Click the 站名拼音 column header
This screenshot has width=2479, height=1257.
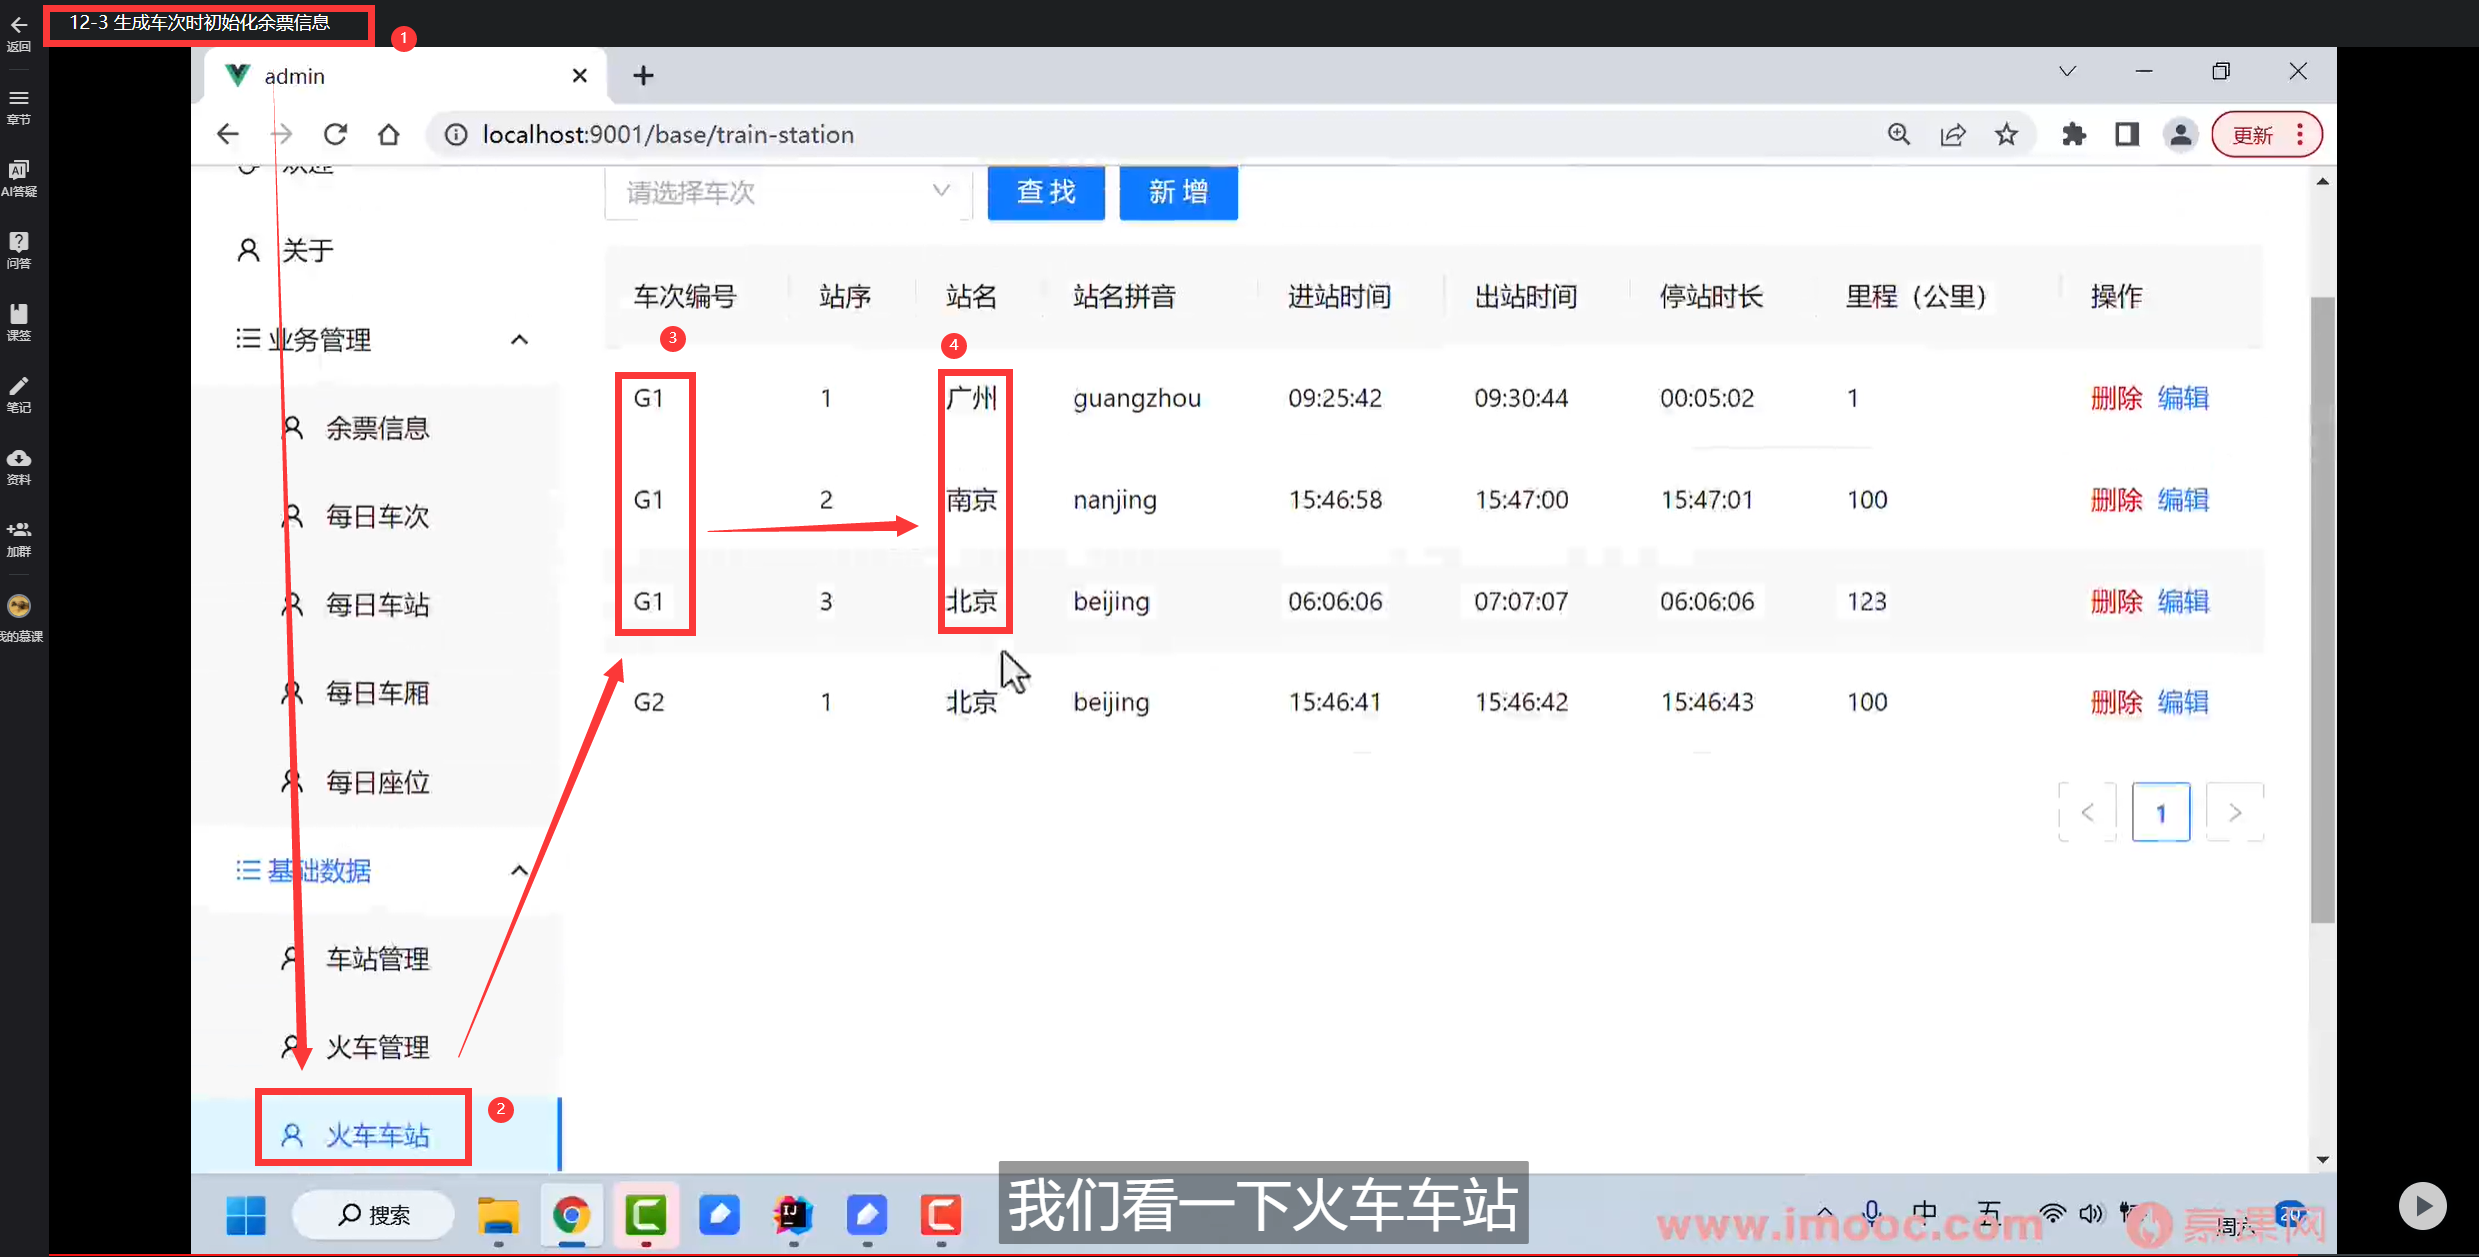coord(1124,297)
